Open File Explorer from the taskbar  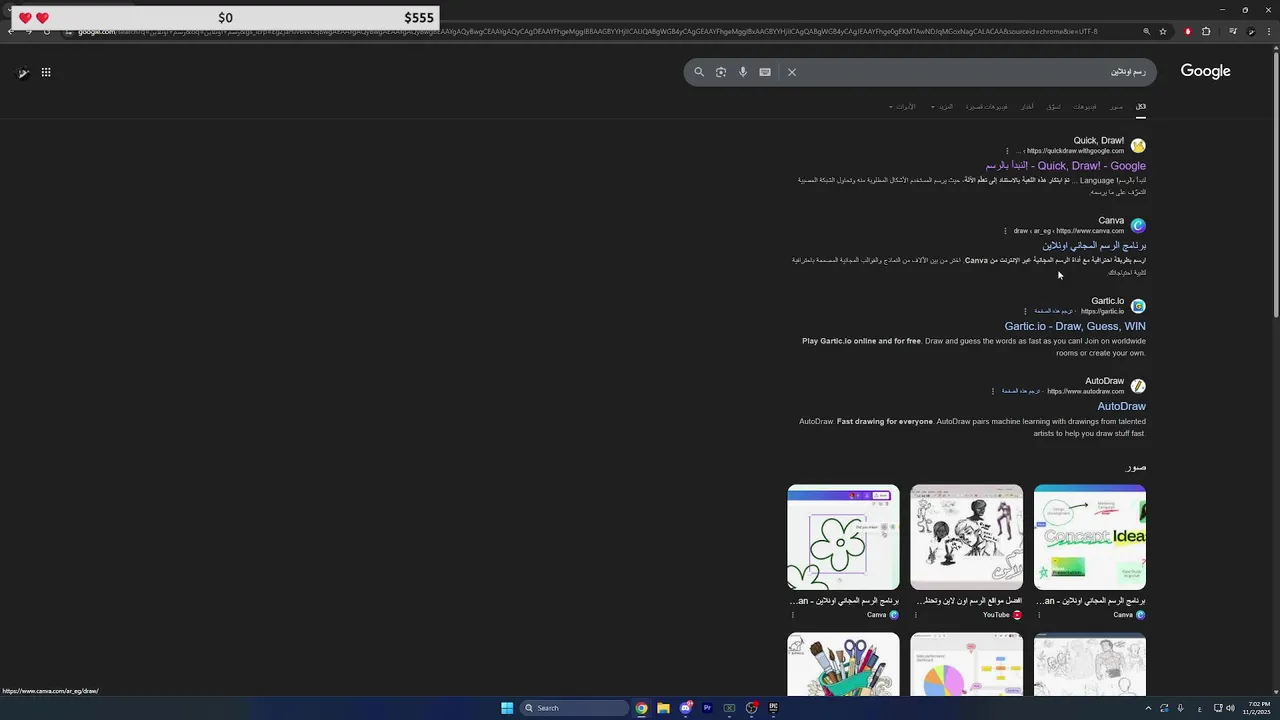663,708
